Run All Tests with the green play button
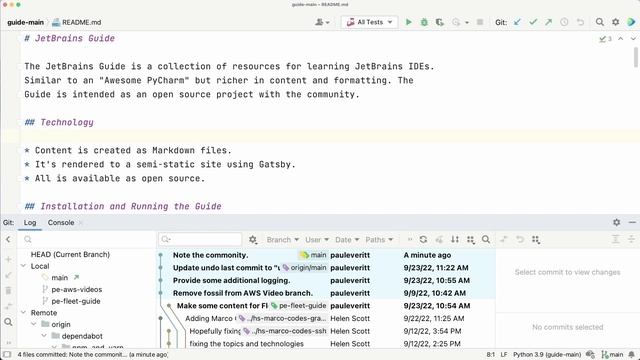This screenshot has width=640, height=360. click(408, 22)
